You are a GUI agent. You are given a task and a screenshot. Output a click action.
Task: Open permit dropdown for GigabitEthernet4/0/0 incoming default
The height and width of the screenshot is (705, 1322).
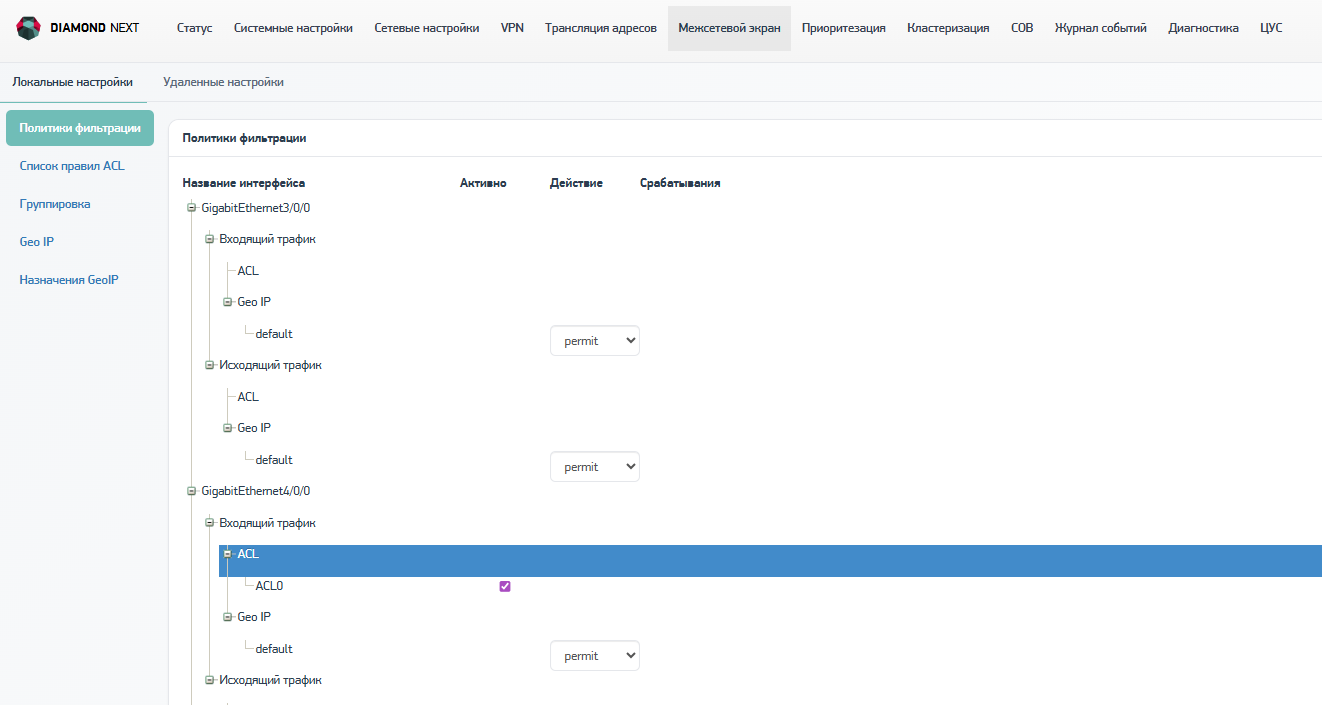(595, 656)
